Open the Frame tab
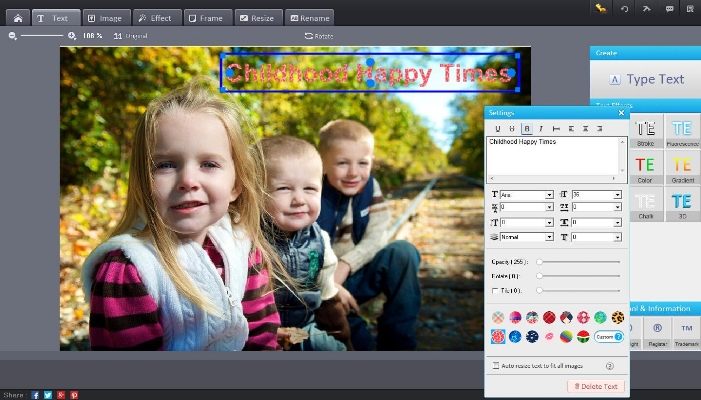This screenshot has height=400, width=701. coord(207,18)
